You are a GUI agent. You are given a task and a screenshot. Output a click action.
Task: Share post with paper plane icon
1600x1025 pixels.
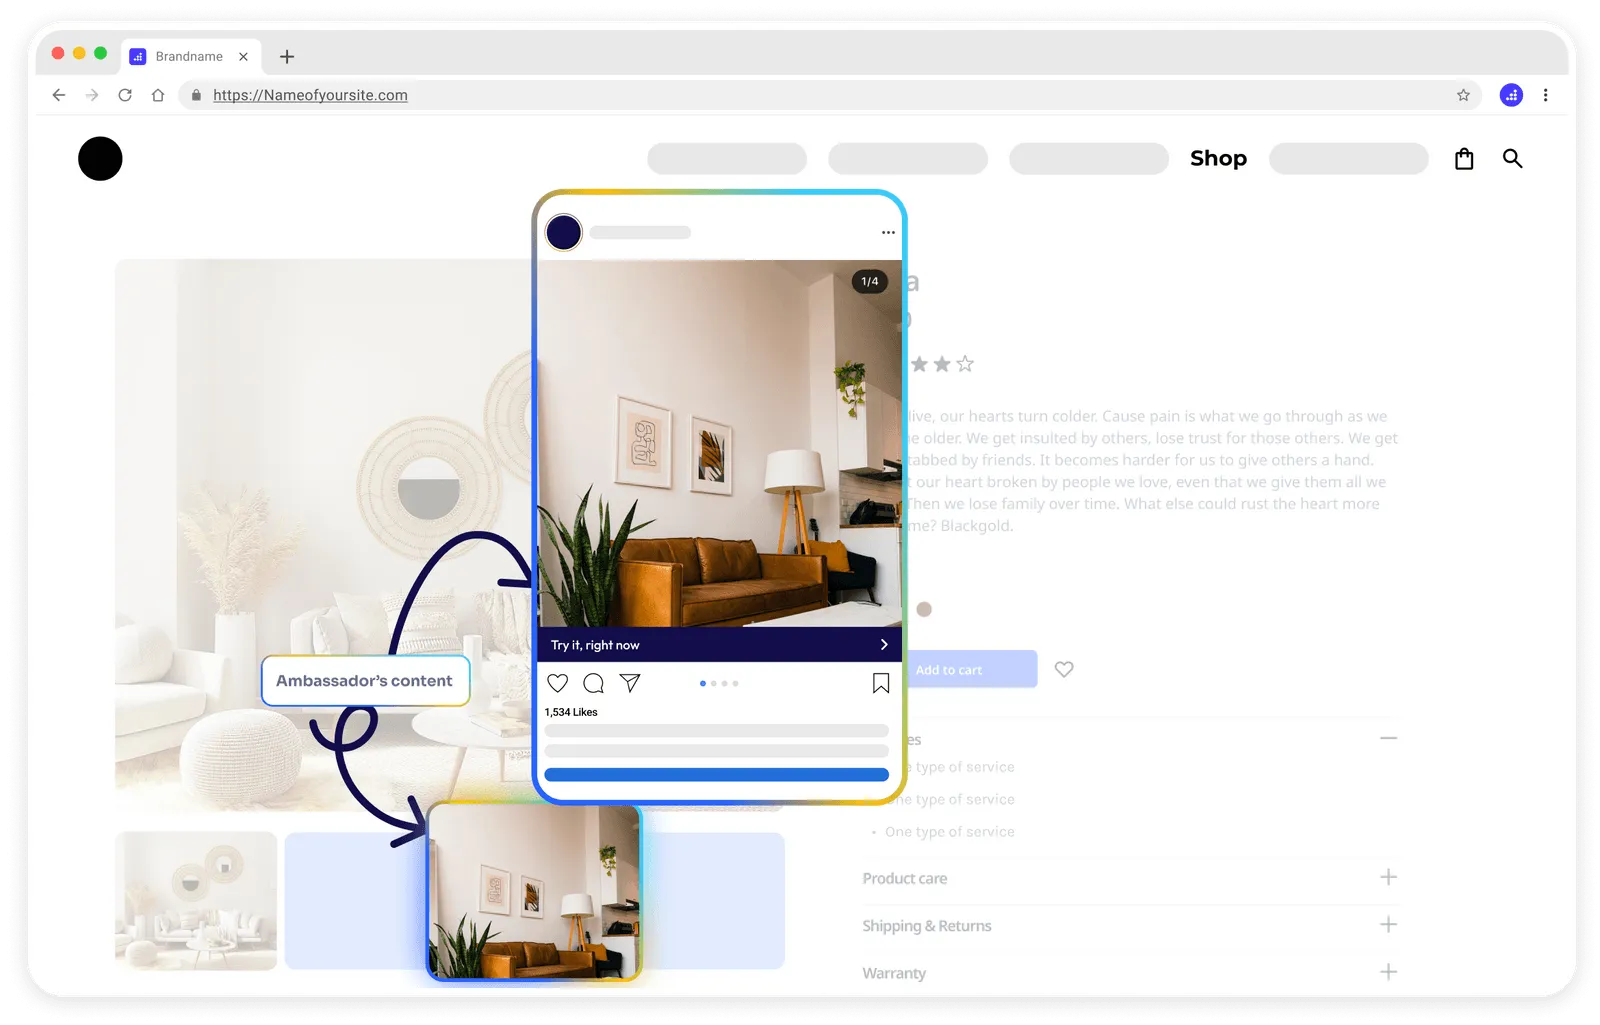(x=630, y=683)
